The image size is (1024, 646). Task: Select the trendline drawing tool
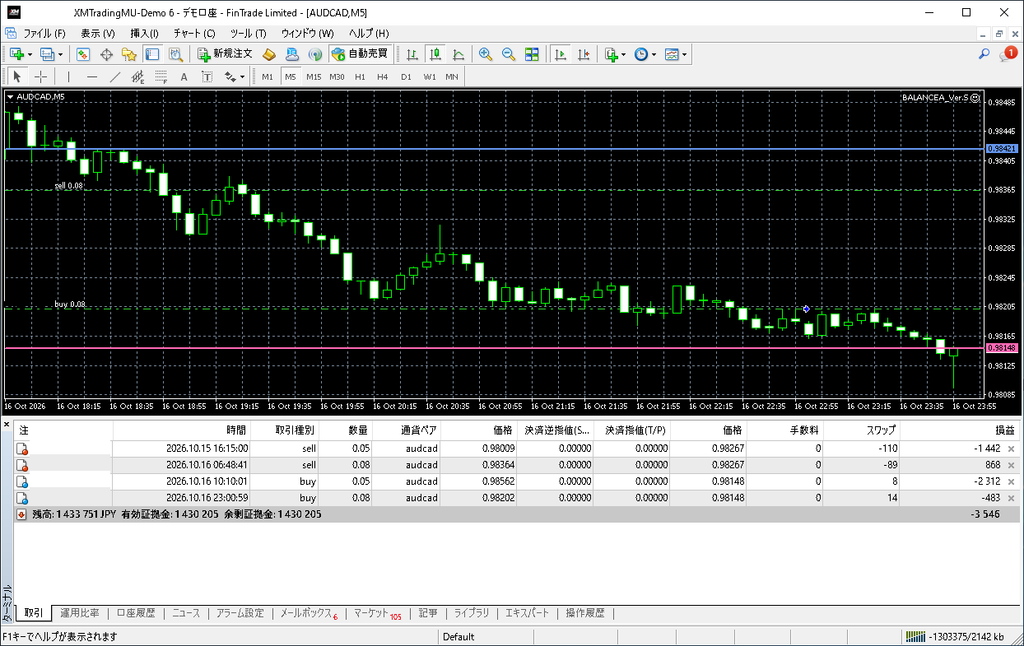[x=115, y=77]
